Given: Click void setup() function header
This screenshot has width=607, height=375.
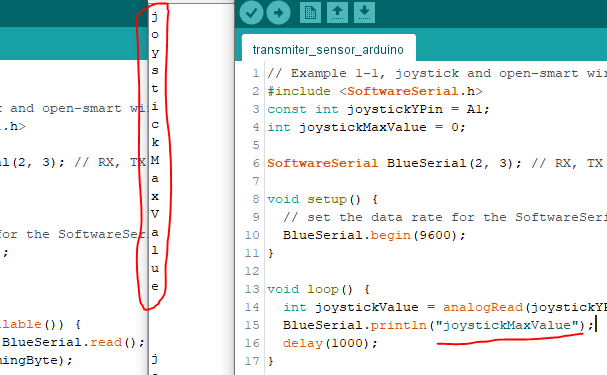Looking at the screenshot, I should [x=322, y=199].
